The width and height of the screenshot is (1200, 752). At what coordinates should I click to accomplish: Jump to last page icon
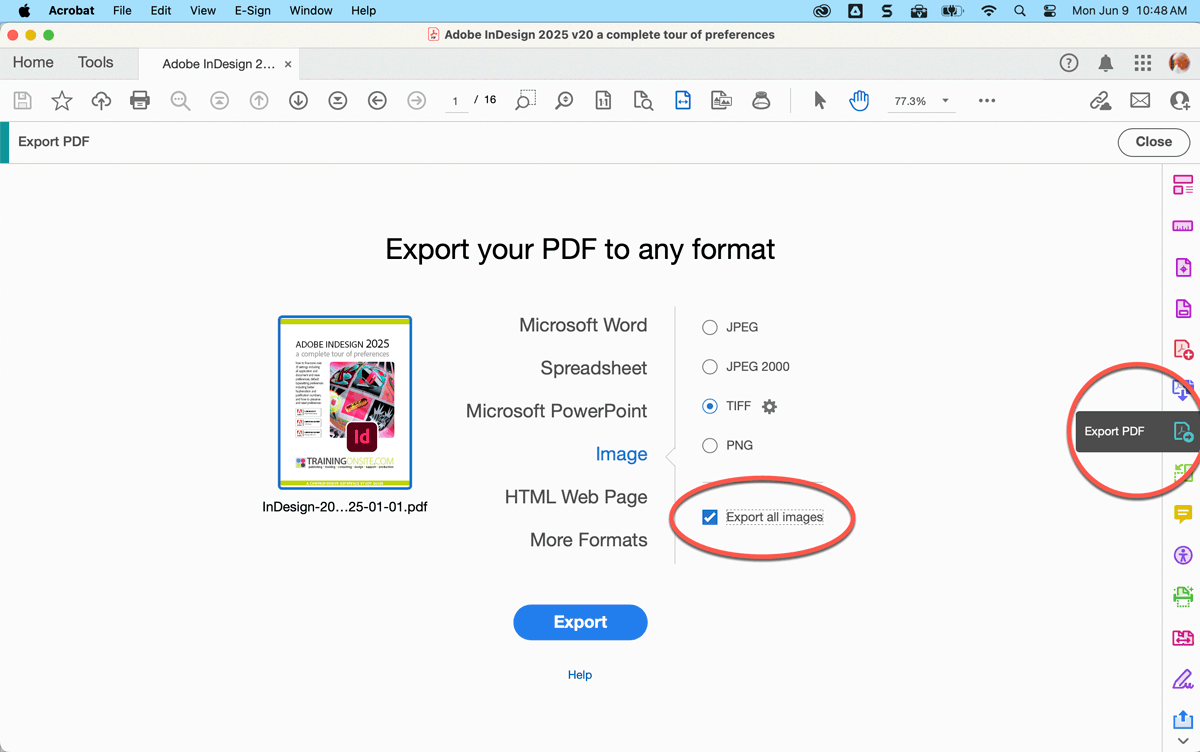[338, 101]
